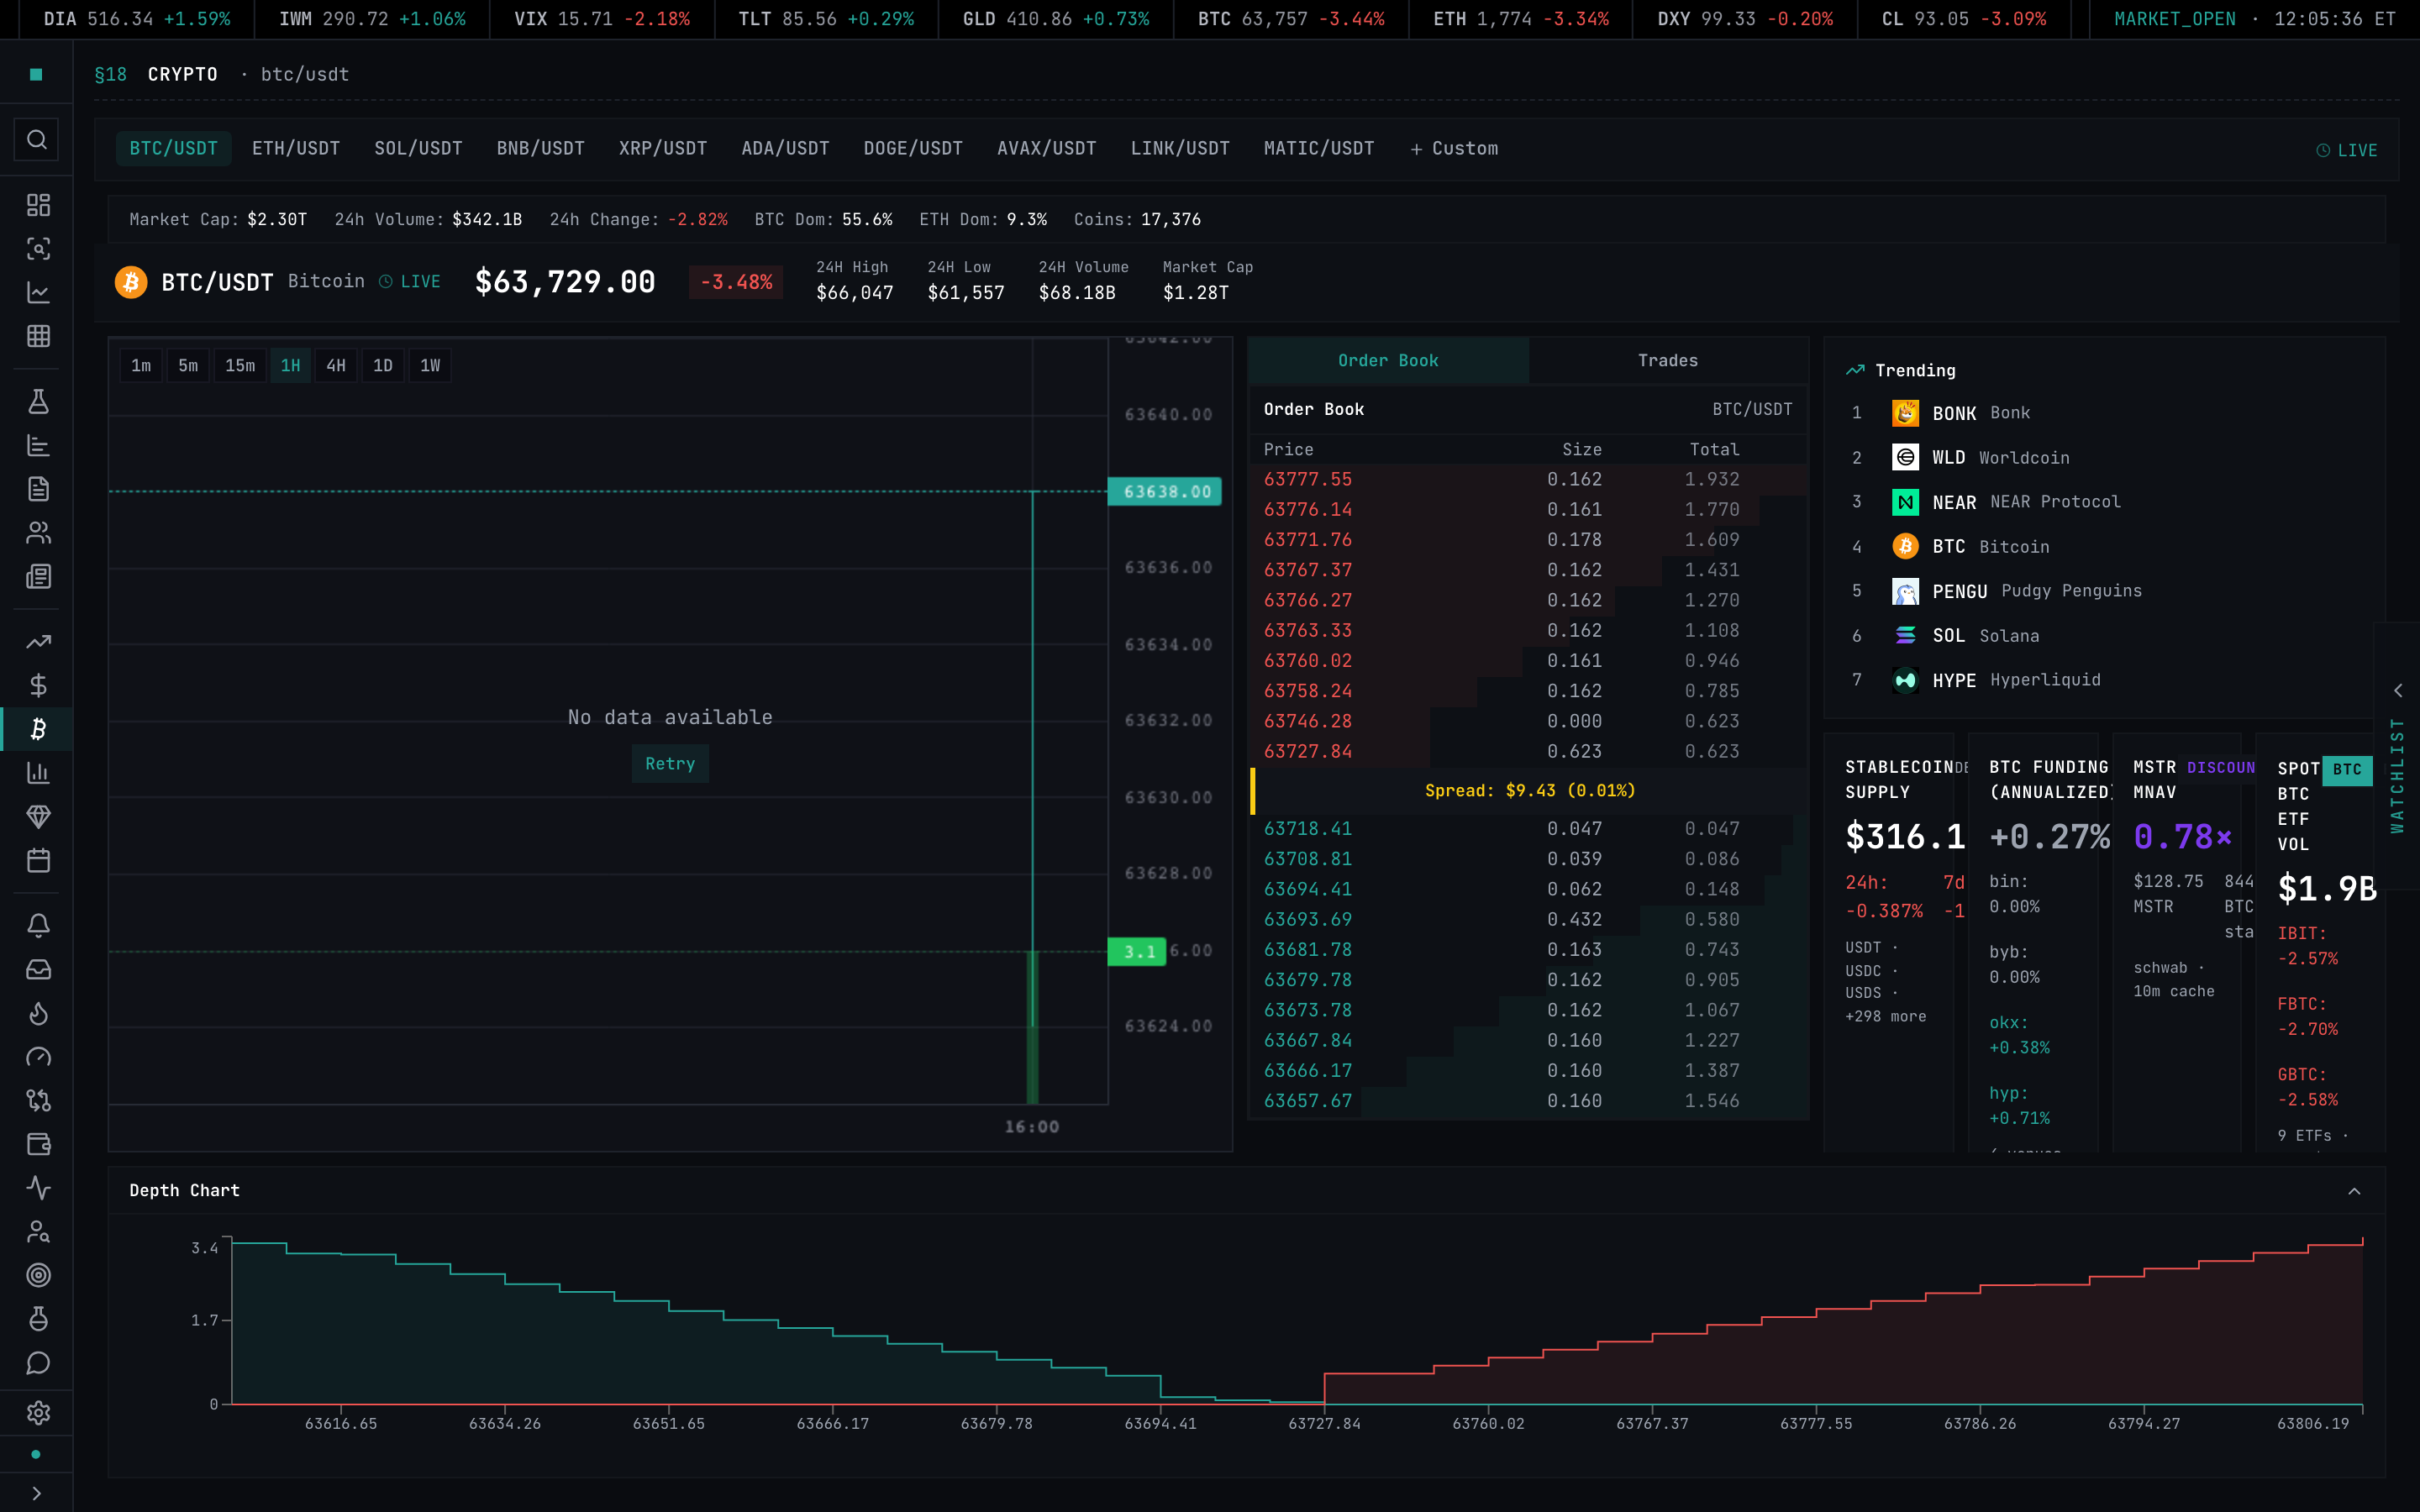Open the people icon in the sidebar
This screenshot has width=2420, height=1512.
[38, 533]
